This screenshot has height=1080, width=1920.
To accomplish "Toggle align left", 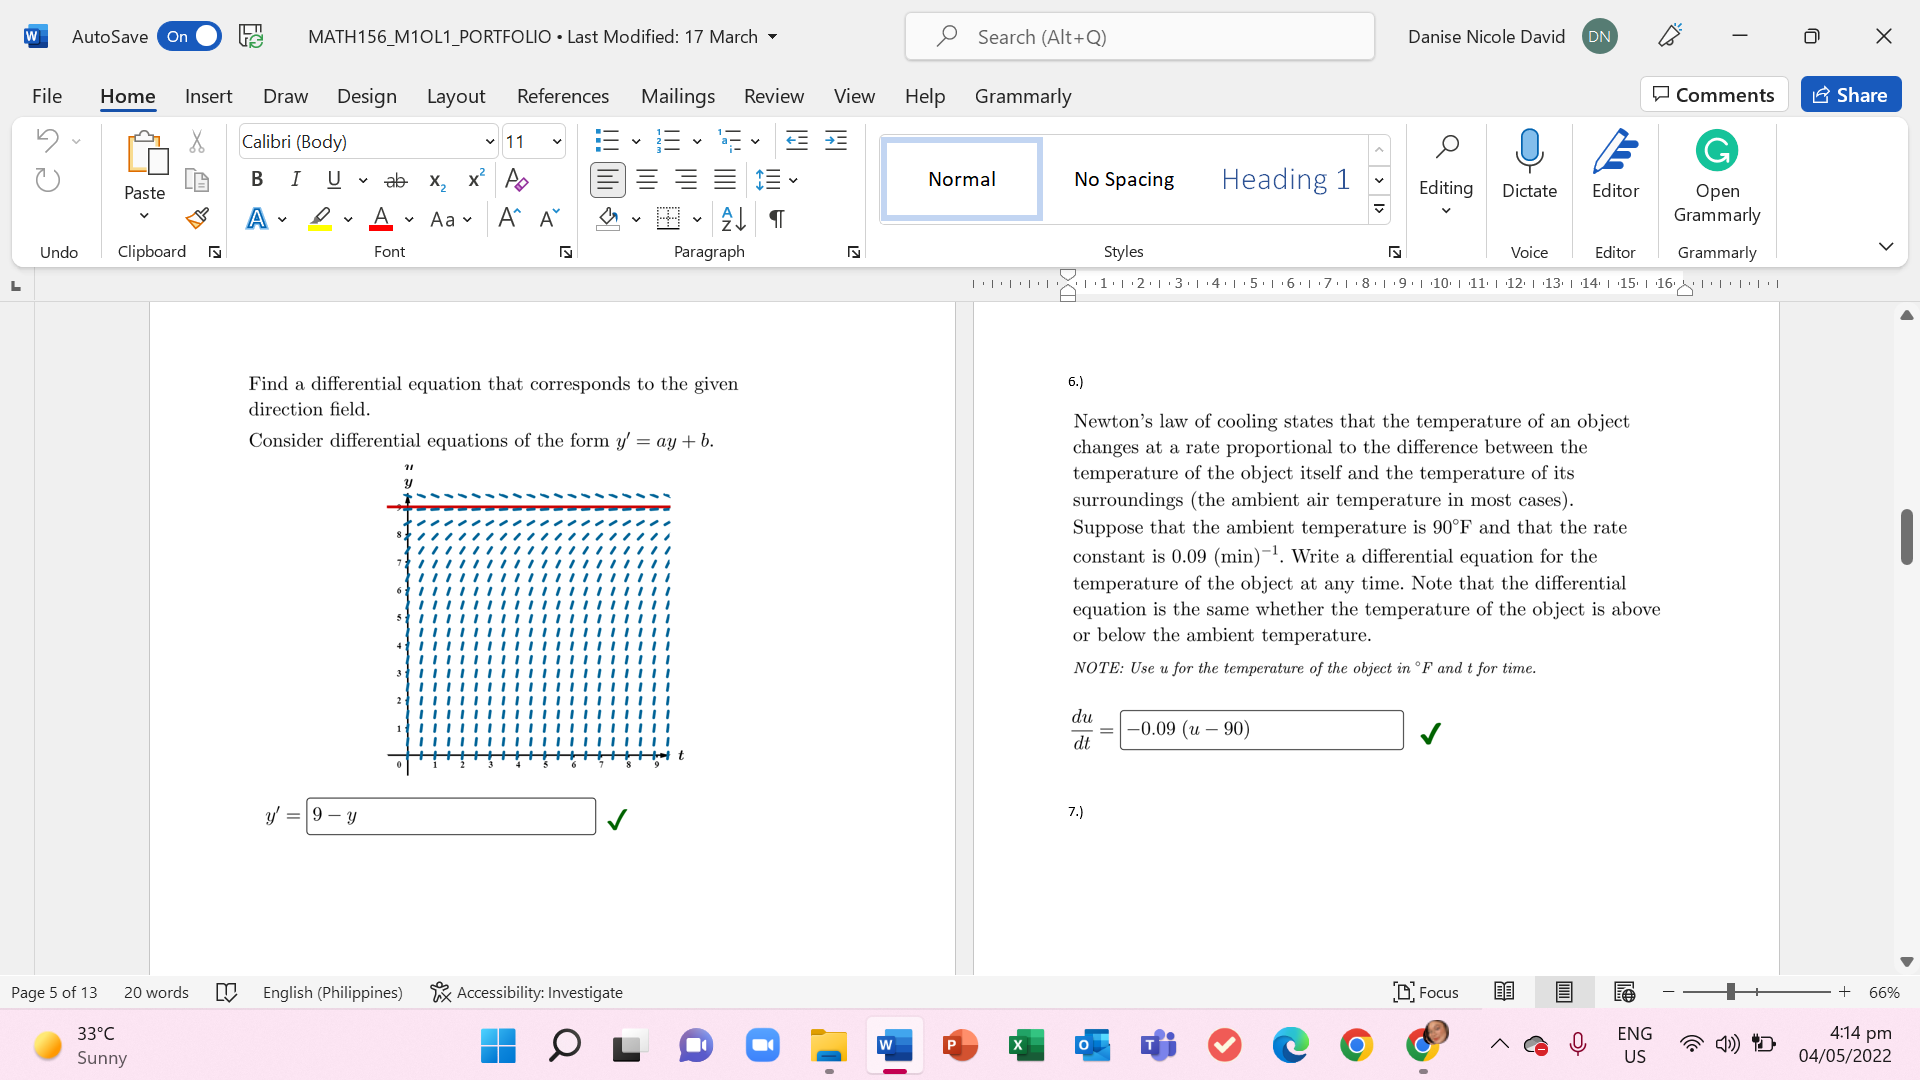I will [608, 180].
